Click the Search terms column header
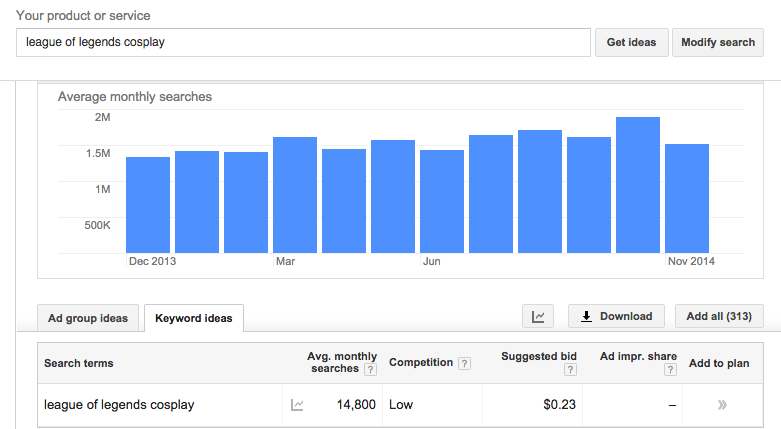 click(79, 363)
